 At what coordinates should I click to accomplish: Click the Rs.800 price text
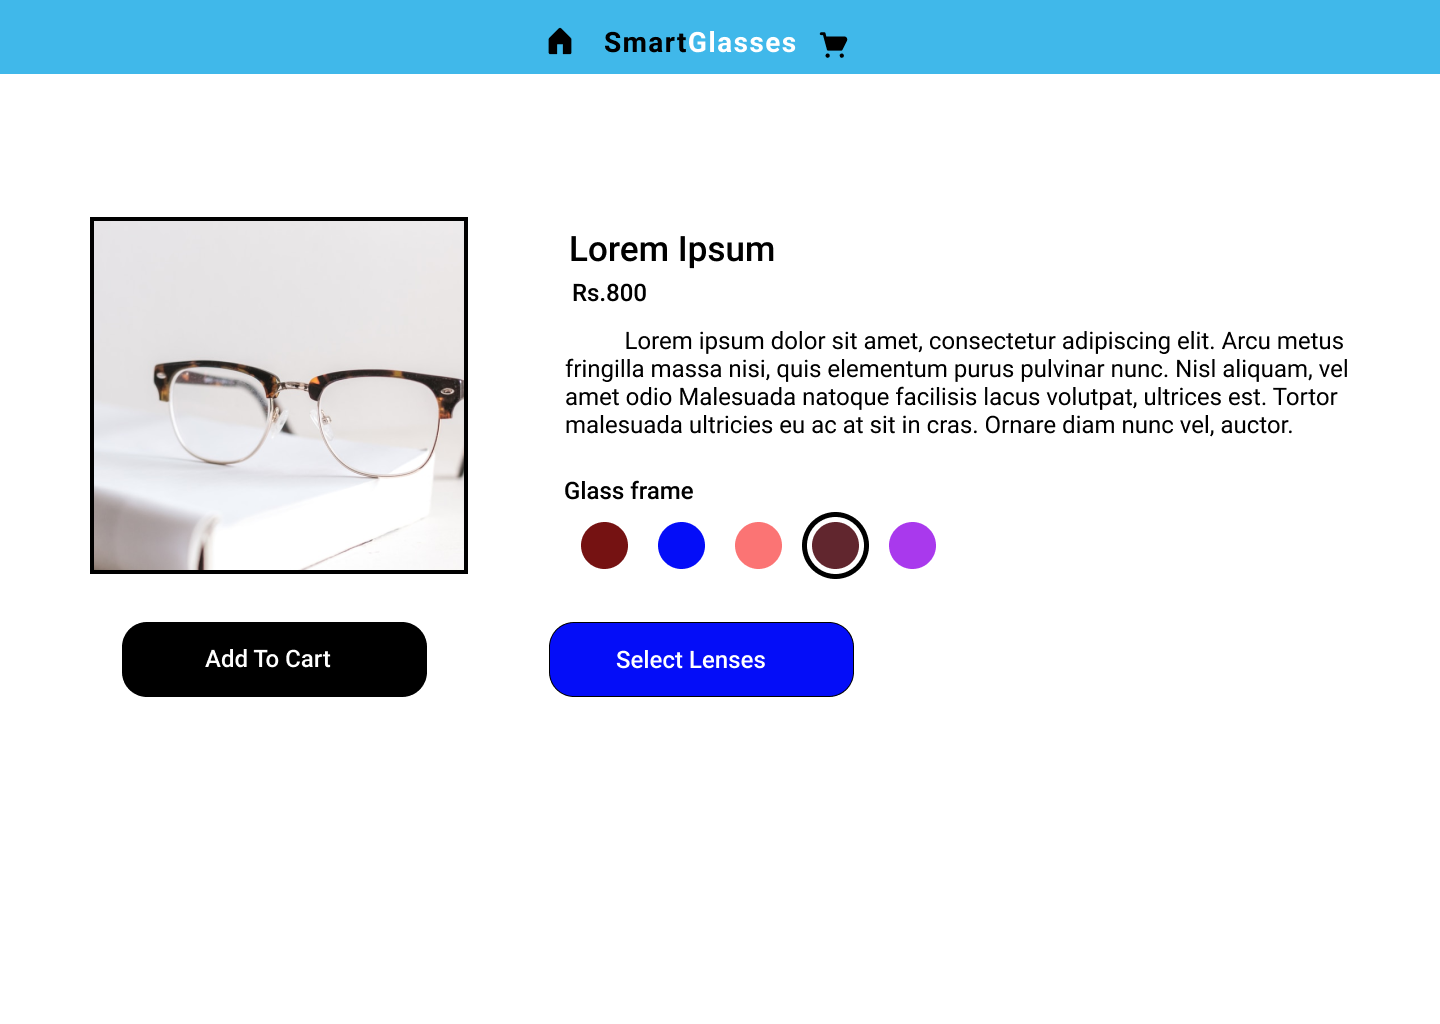[x=609, y=293]
